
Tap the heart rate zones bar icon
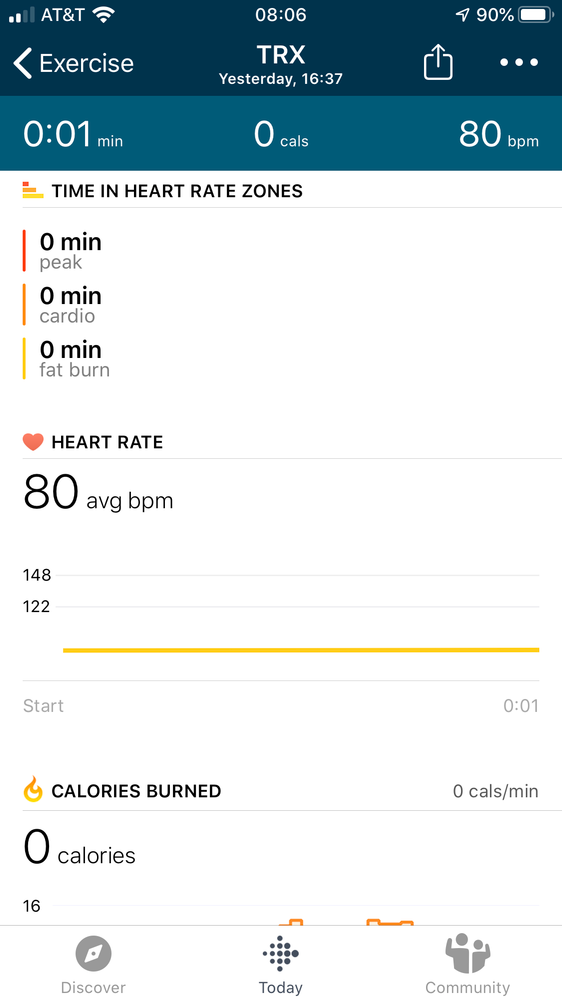coord(32,190)
